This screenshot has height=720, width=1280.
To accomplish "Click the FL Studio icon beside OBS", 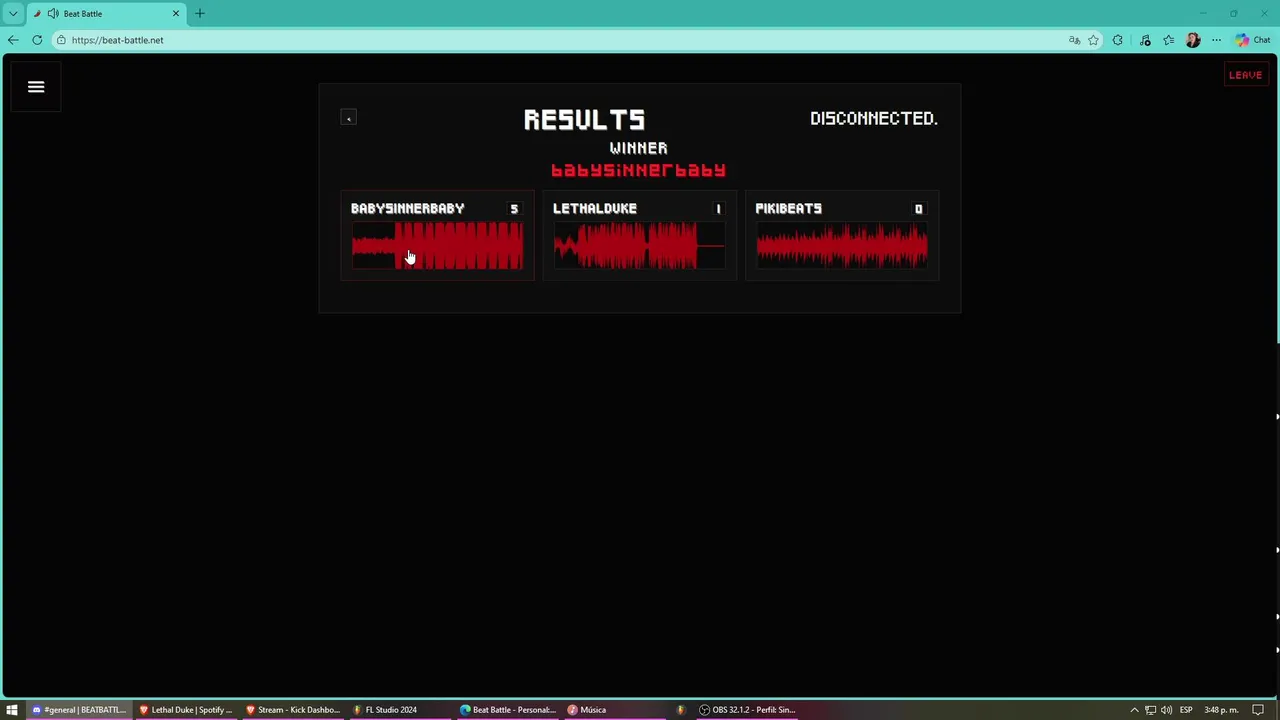I will pyautogui.click(x=681, y=710).
